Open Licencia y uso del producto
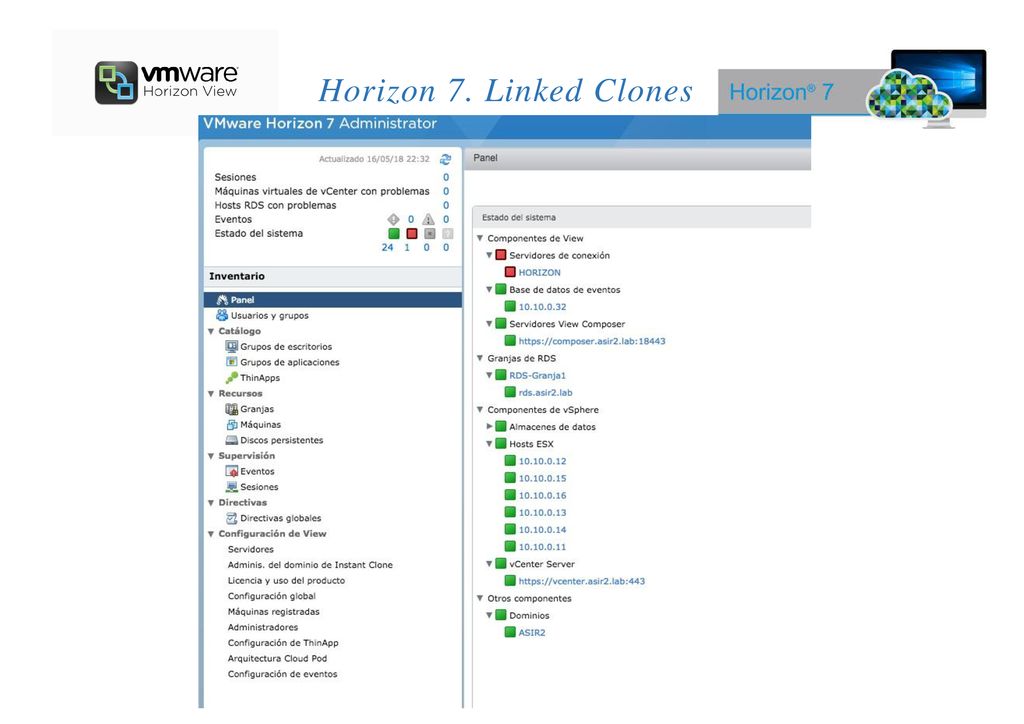This screenshot has height=724, width=1024. coord(286,580)
